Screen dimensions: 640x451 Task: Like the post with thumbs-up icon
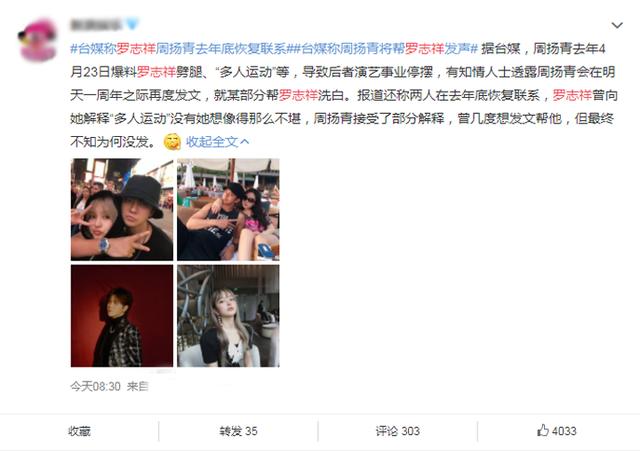click(x=557, y=431)
